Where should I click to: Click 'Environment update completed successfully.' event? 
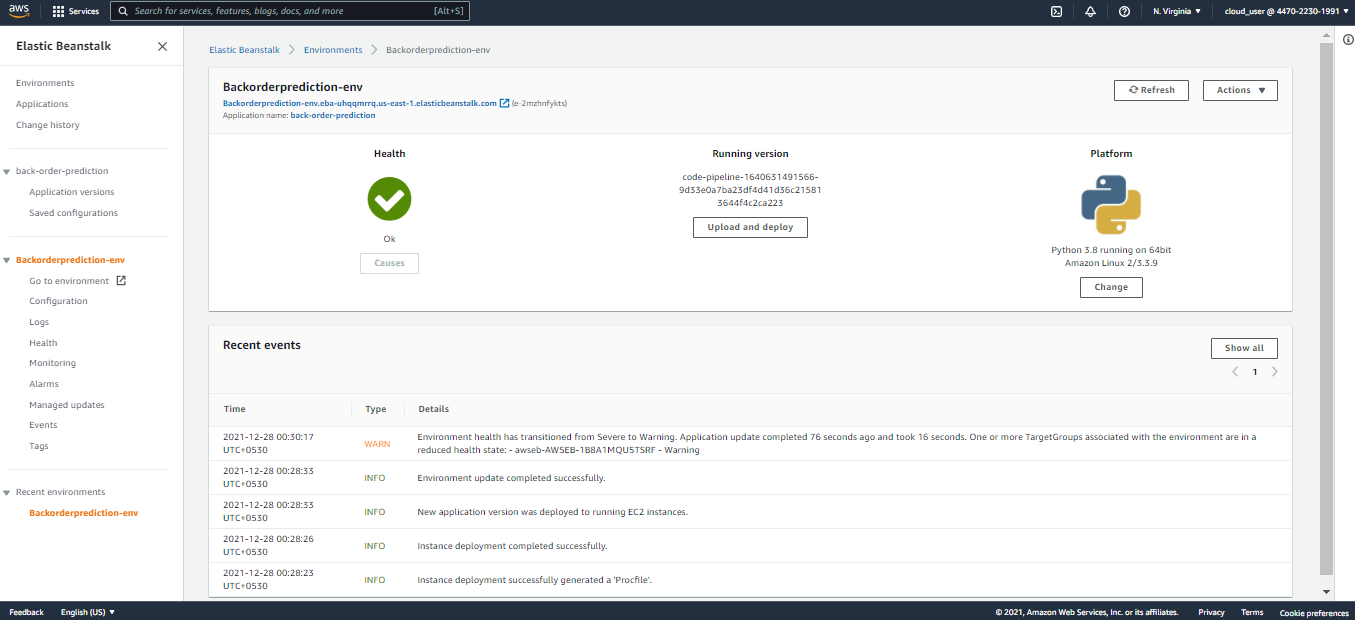[511, 478]
